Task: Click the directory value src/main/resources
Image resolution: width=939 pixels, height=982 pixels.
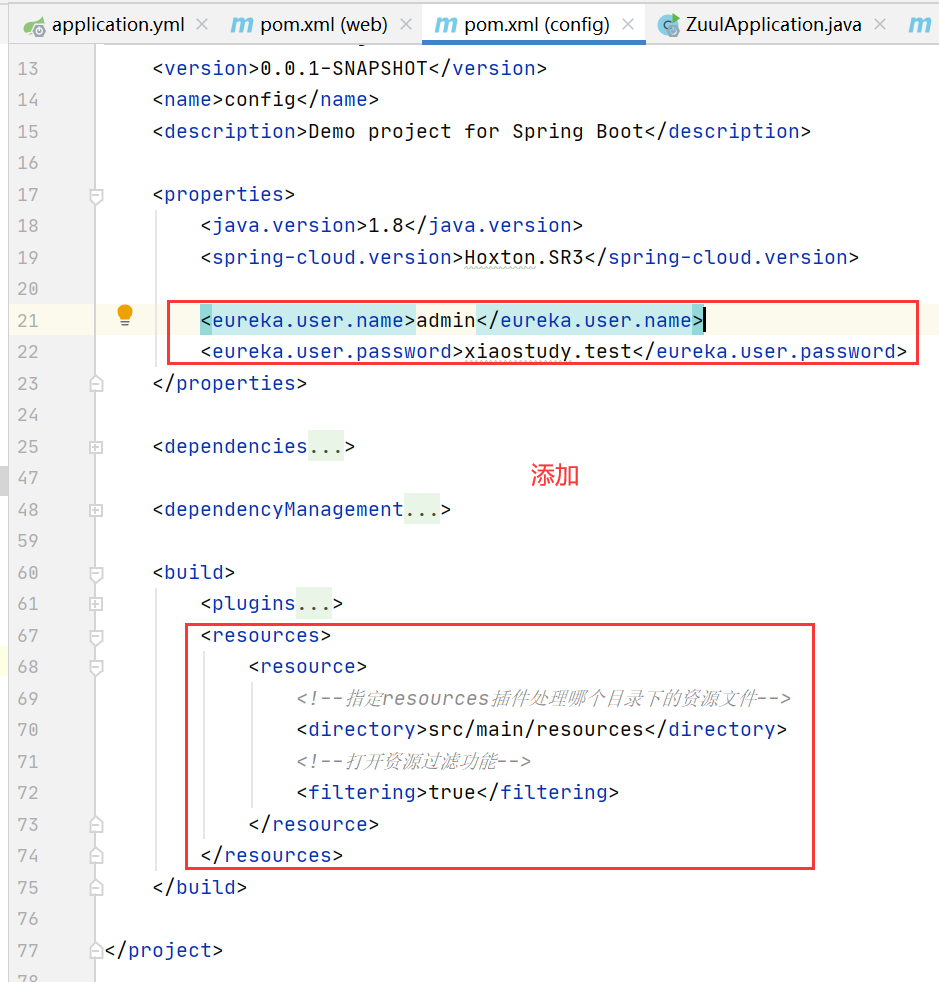Action: click(536, 730)
